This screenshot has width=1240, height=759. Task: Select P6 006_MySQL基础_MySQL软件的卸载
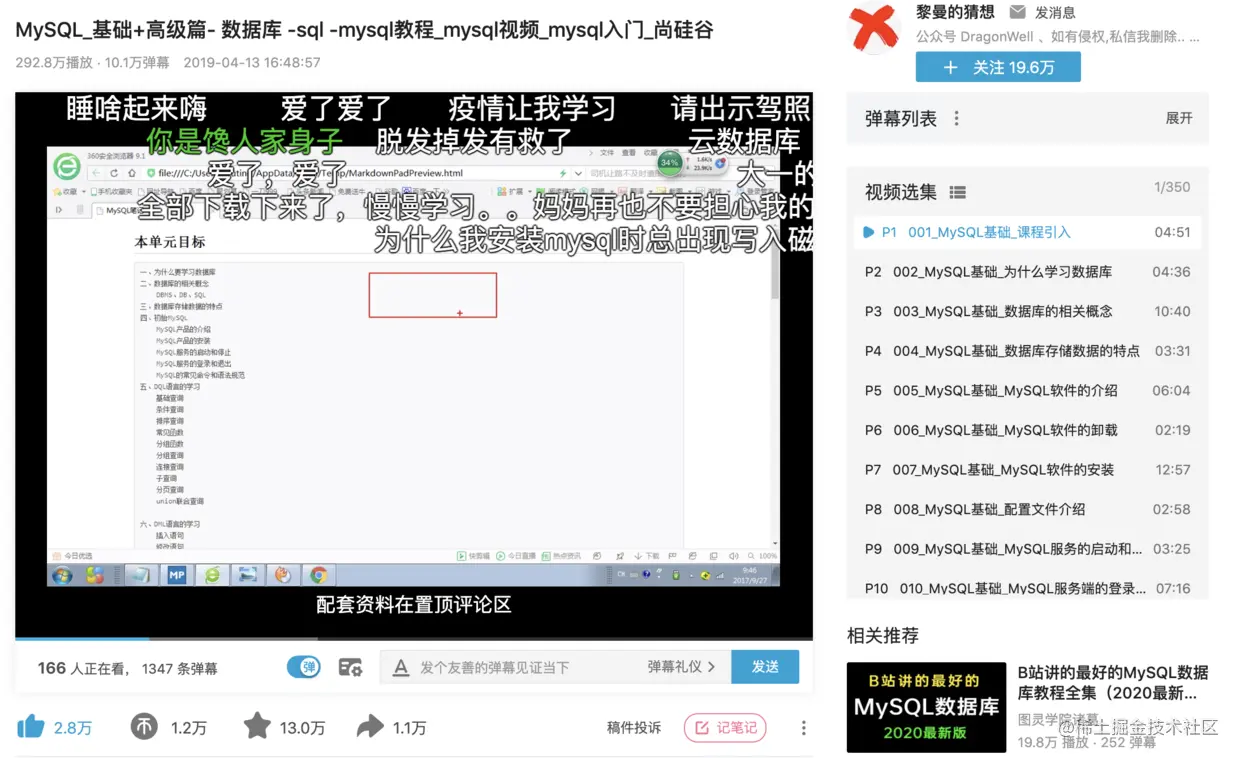[1026, 430]
